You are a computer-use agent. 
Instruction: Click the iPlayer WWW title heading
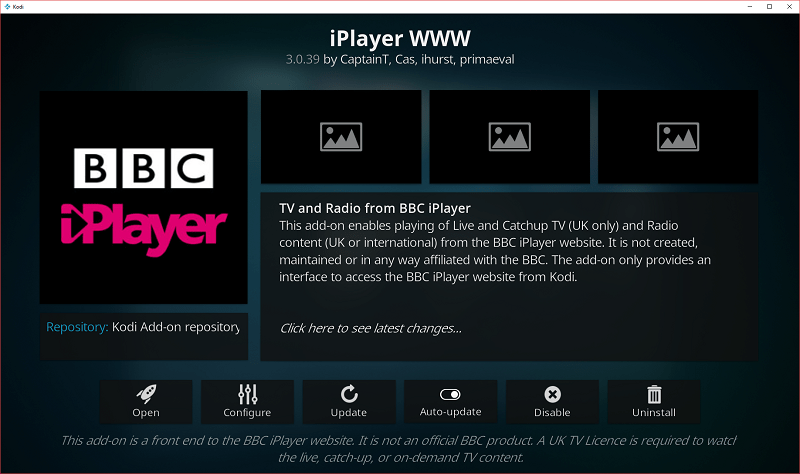coord(400,38)
